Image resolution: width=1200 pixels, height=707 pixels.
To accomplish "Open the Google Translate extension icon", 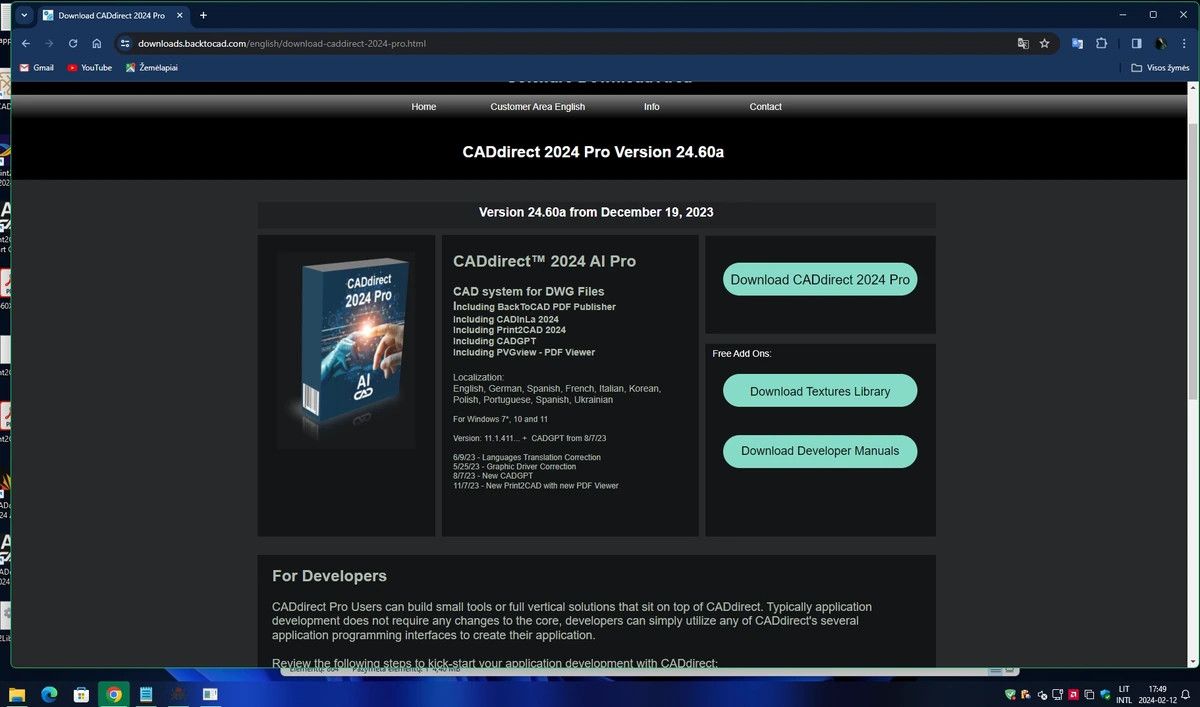I will pos(1077,44).
